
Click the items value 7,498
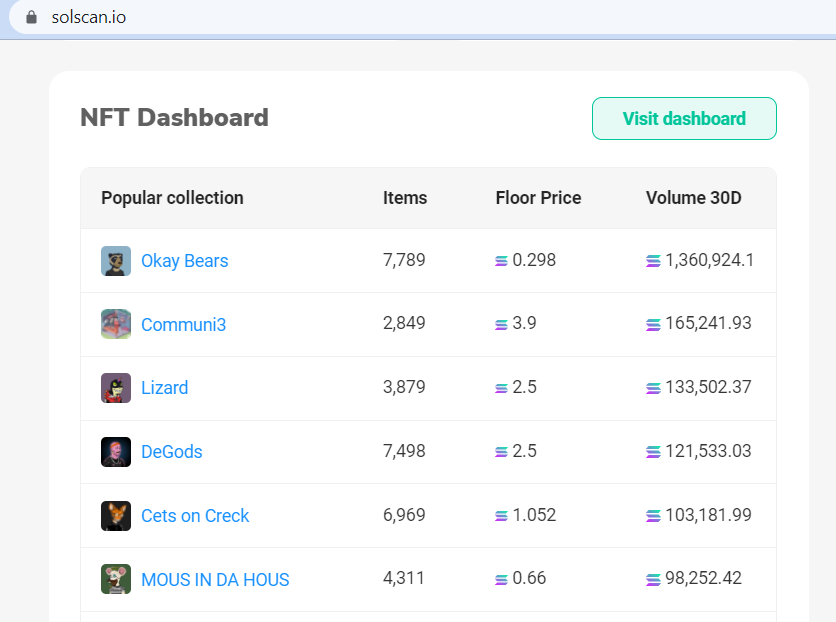(x=404, y=451)
